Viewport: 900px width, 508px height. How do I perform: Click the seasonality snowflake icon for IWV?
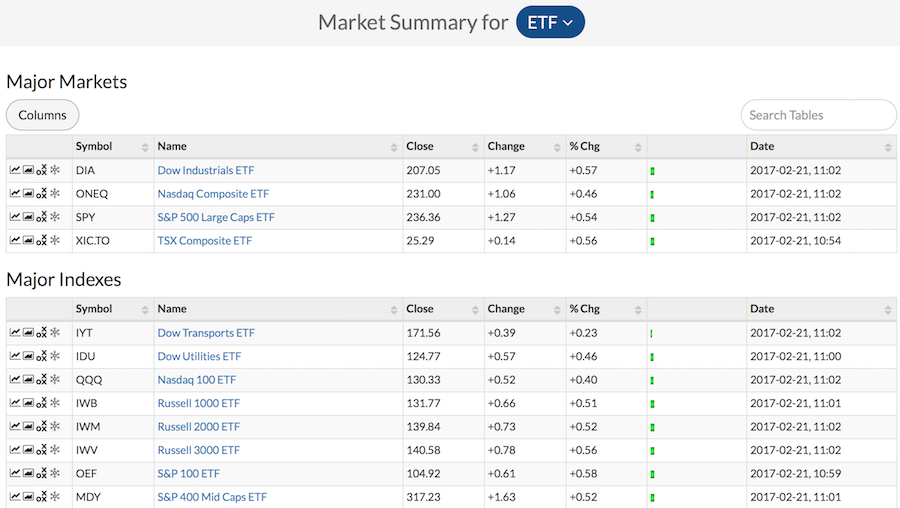point(55,450)
